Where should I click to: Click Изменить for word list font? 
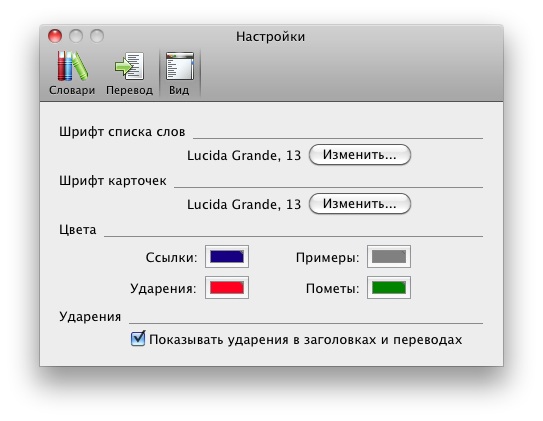(x=360, y=155)
